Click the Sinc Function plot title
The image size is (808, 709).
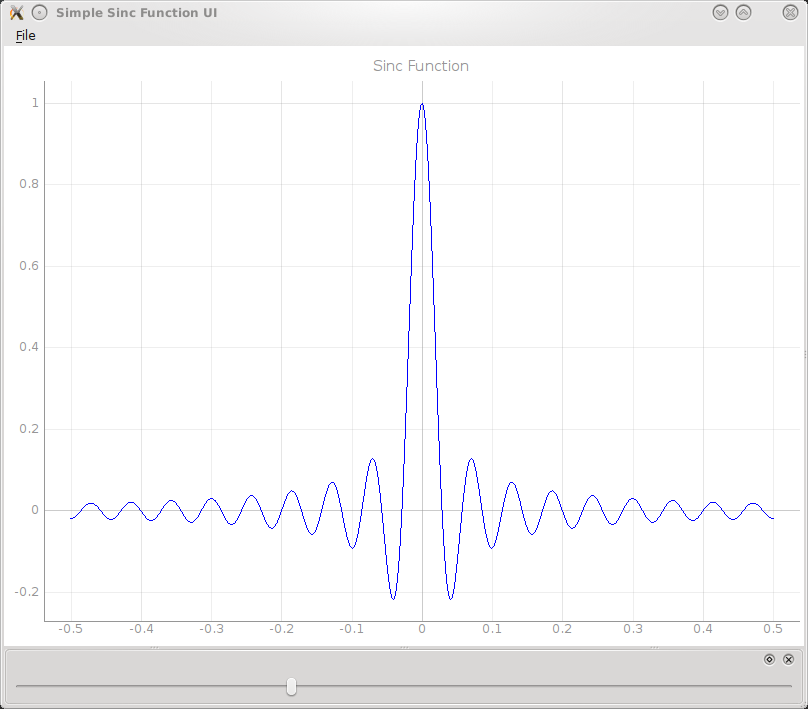point(421,66)
